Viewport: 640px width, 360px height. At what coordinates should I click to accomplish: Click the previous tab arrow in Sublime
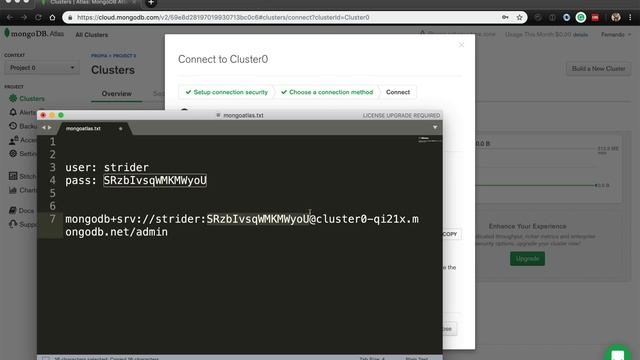coord(44,128)
